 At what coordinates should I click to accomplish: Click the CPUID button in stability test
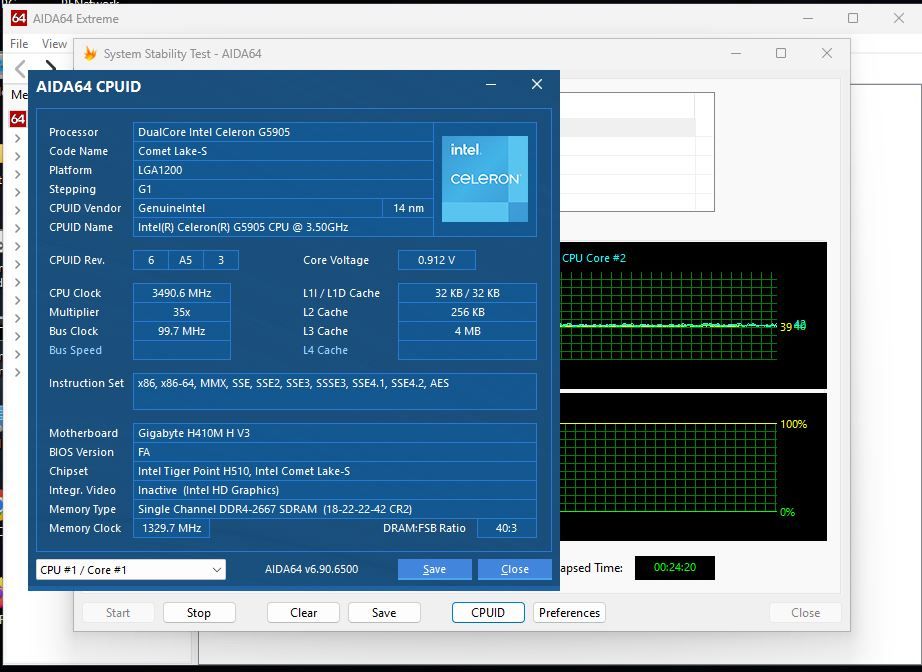[488, 613]
